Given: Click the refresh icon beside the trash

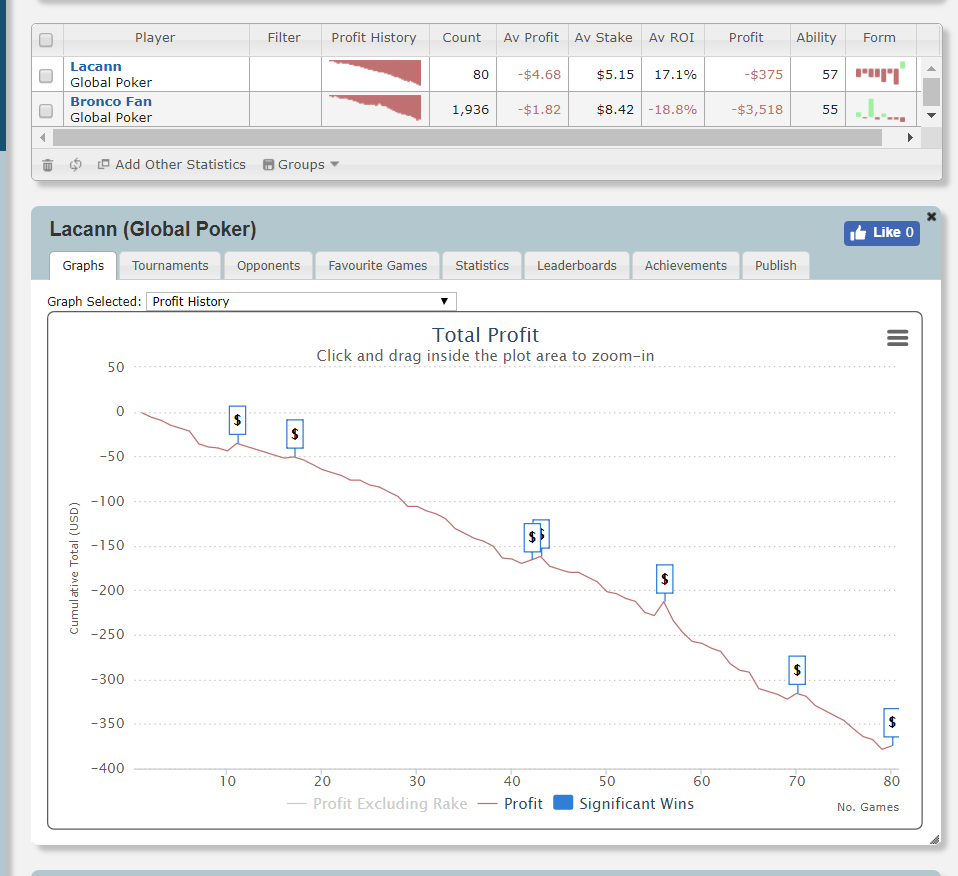Looking at the screenshot, I should click(75, 165).
